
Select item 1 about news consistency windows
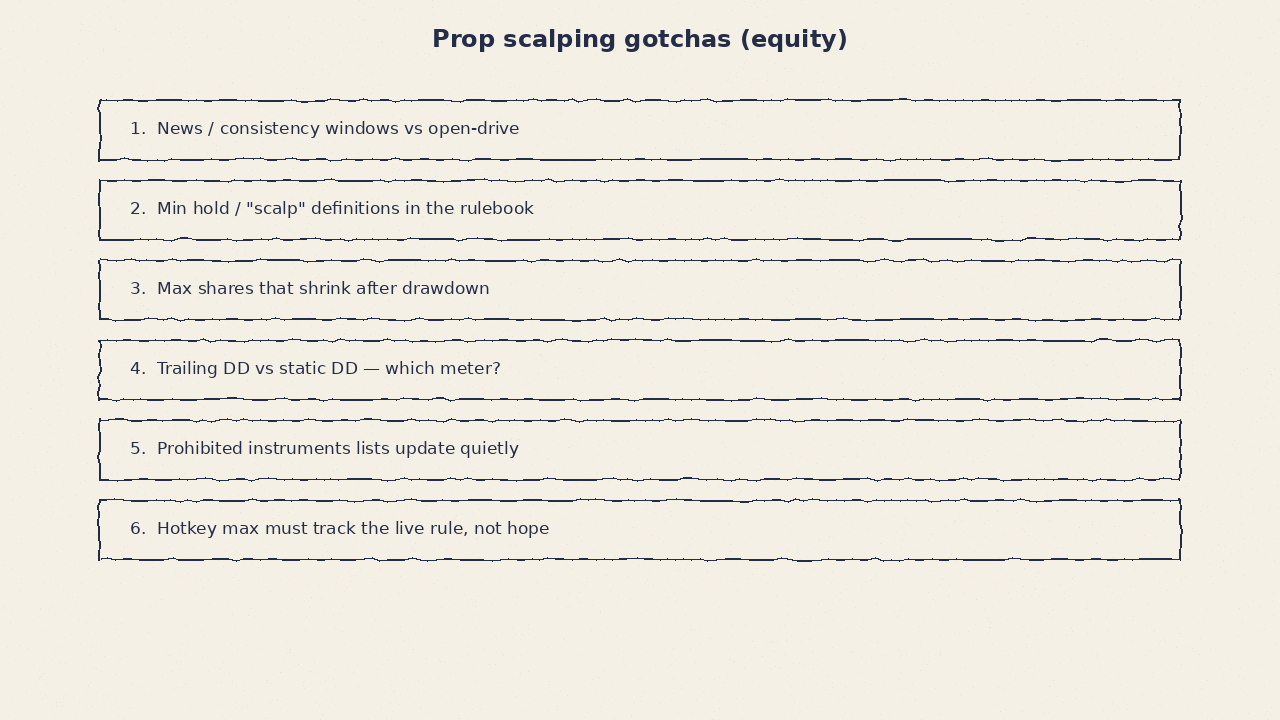point(640,130)
